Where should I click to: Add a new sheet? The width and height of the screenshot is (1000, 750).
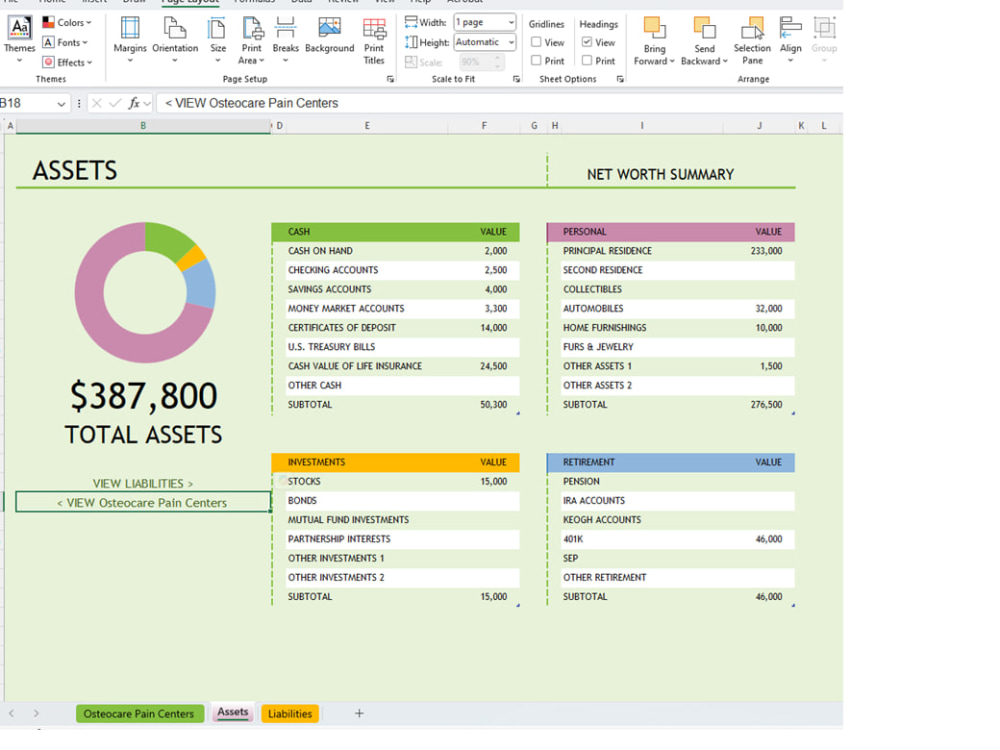(359, 714)
